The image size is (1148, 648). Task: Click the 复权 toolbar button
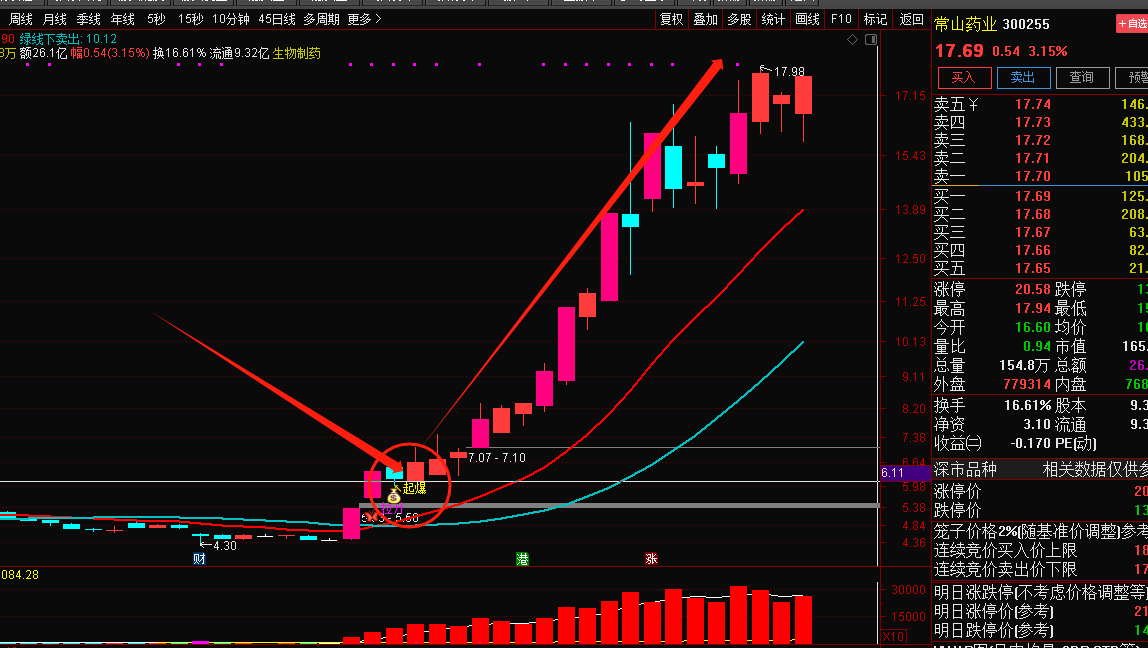[x=671, y=19]
